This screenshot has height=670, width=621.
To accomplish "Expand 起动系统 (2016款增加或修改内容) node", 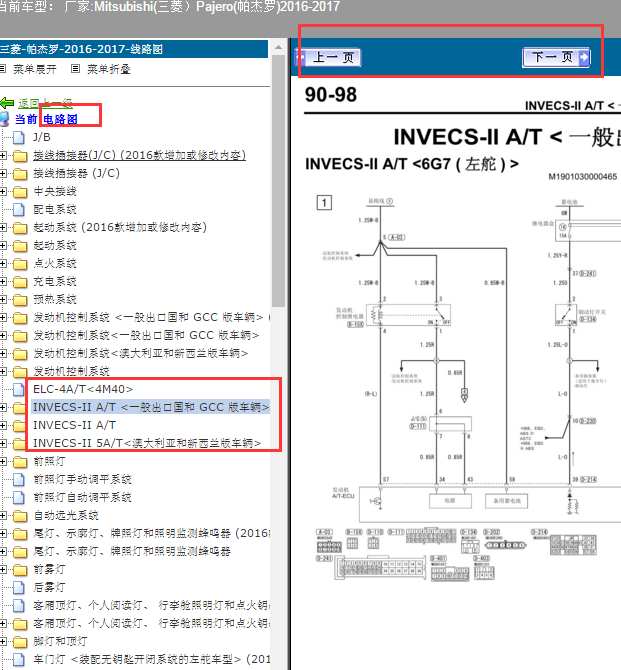I will pos(3,227).
